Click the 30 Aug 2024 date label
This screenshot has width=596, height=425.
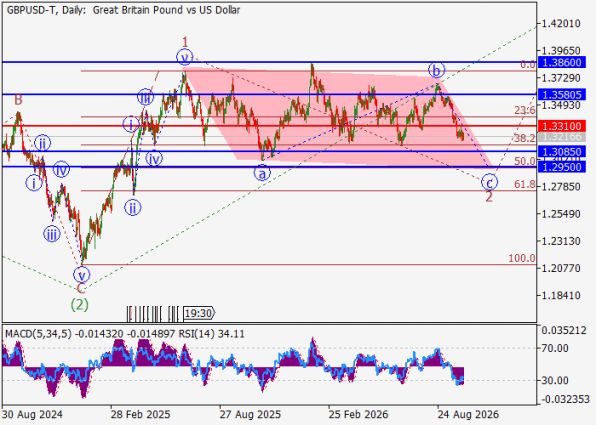click(32, 414)
